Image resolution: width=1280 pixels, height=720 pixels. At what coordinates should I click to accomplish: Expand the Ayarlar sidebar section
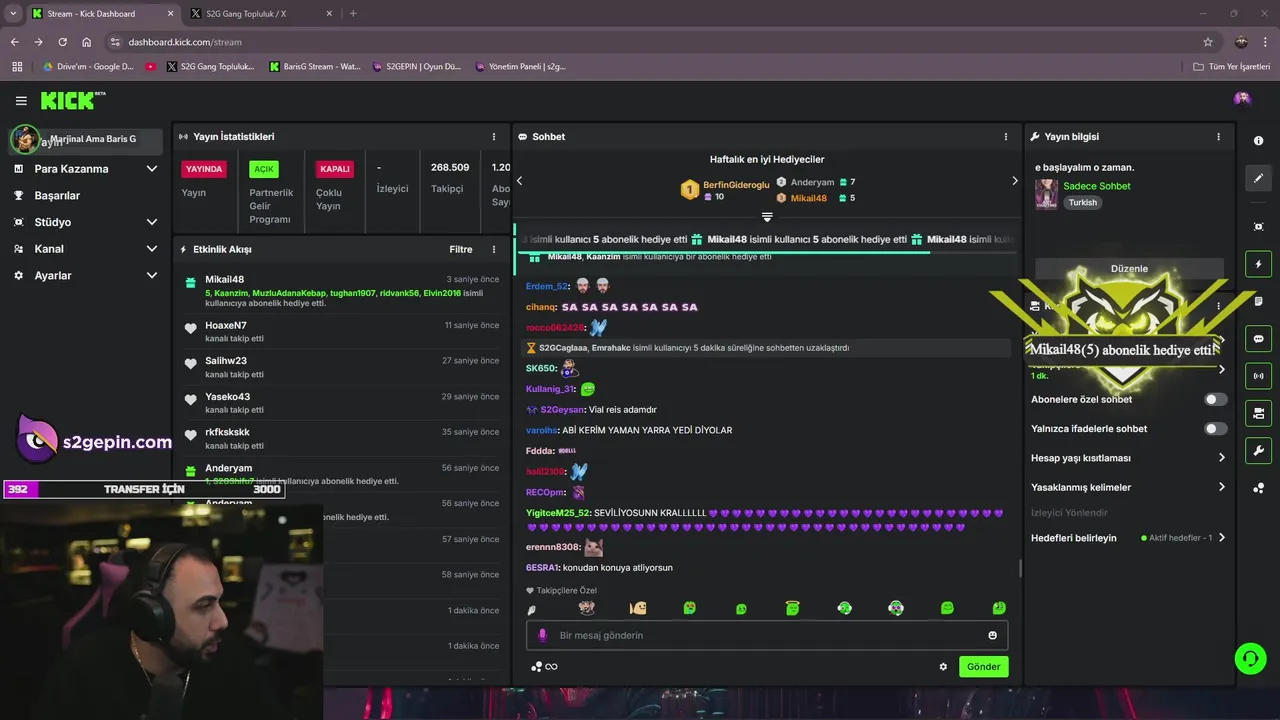pos(85,276)
